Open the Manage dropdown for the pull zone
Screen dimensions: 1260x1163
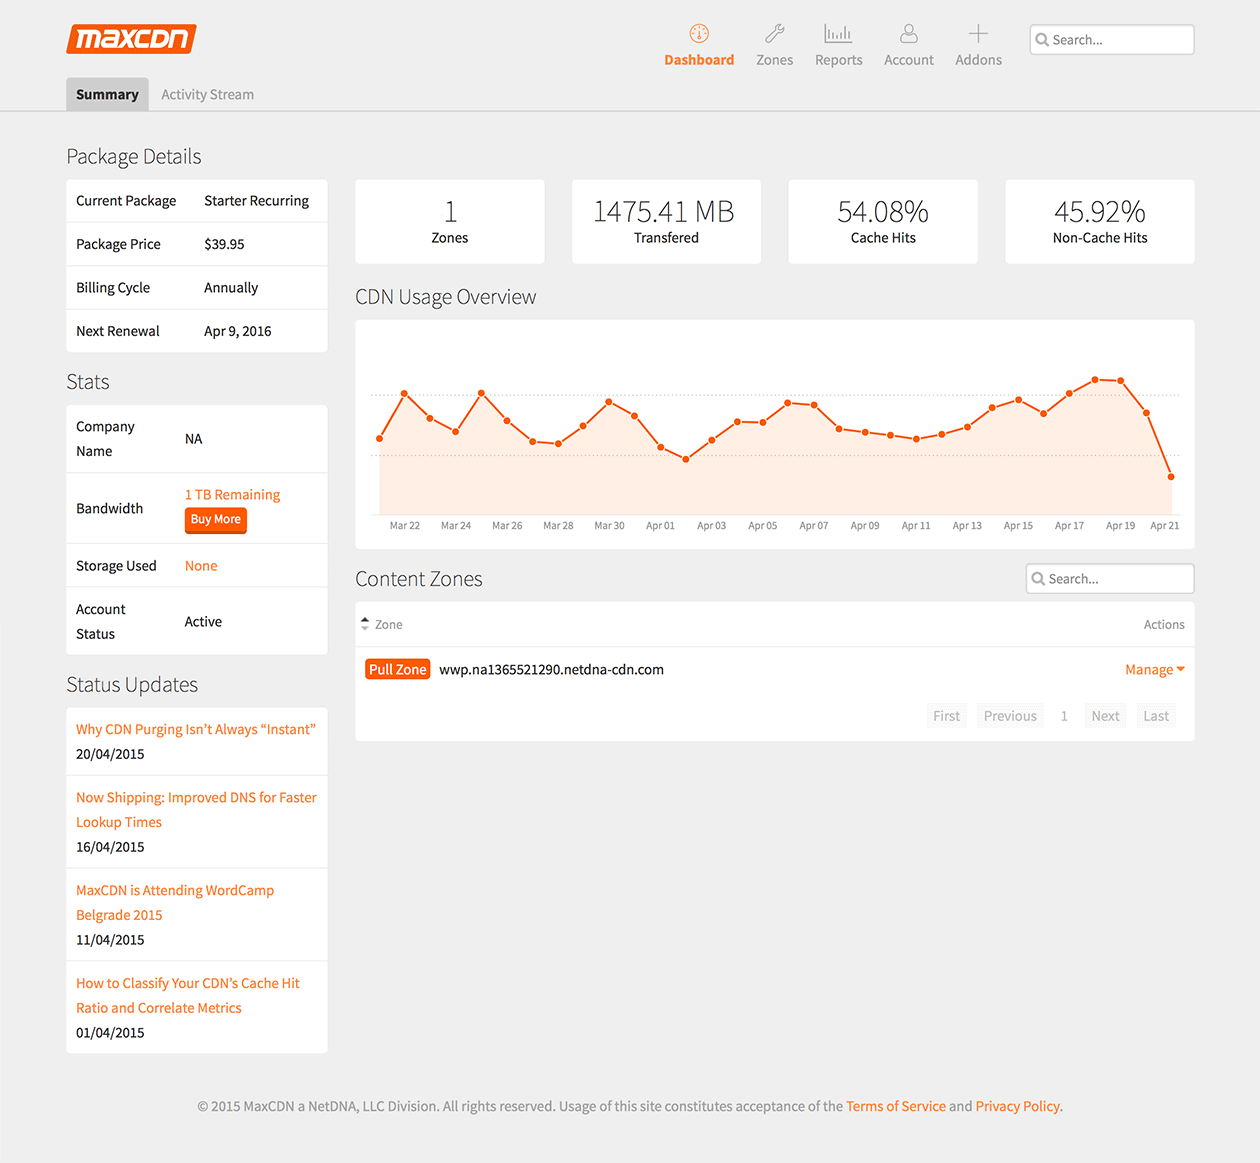pyautogui.click(x=1155, y=670)
